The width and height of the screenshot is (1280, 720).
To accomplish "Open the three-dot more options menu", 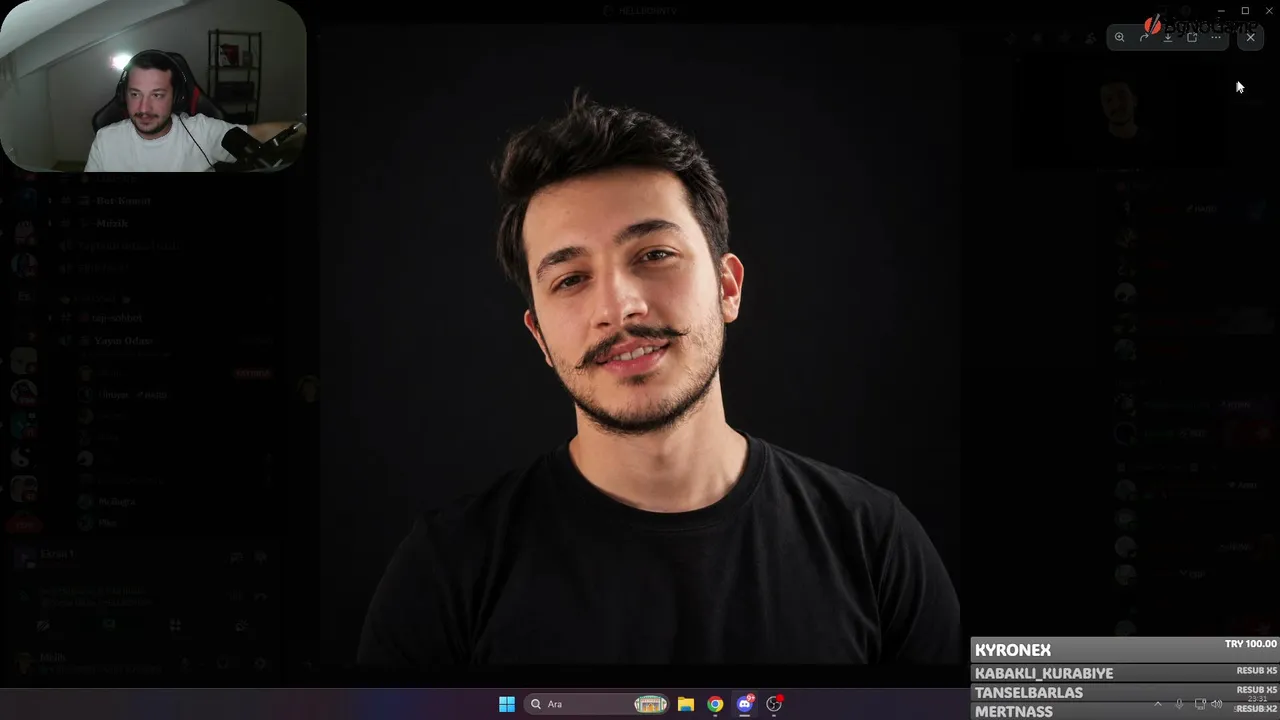I will point(1216,38).
